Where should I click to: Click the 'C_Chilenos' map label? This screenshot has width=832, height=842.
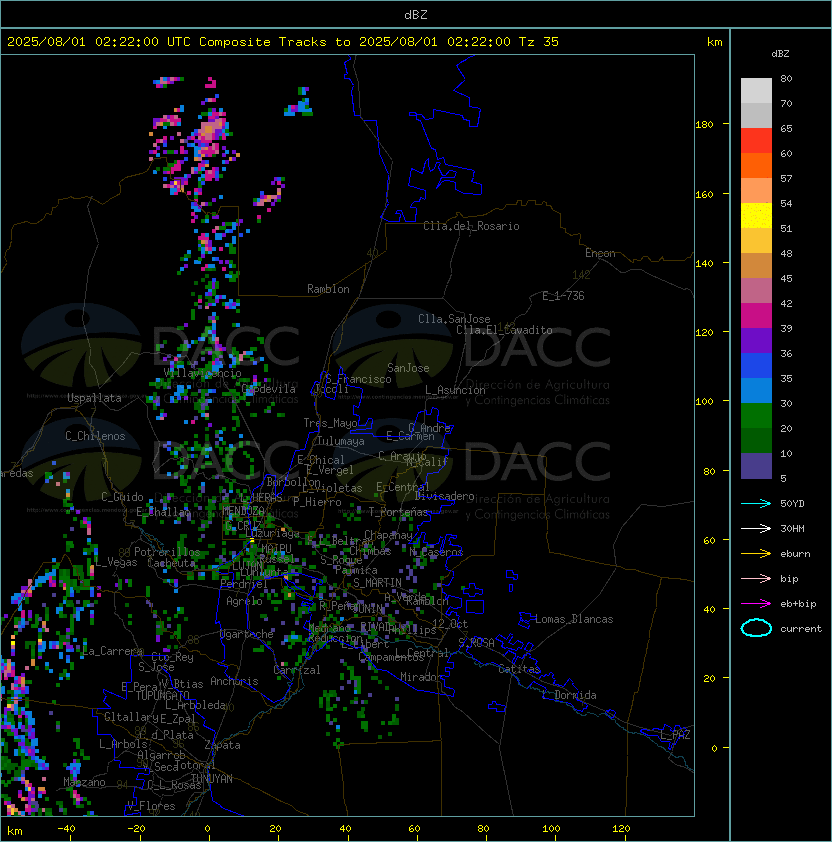[95, 436]
